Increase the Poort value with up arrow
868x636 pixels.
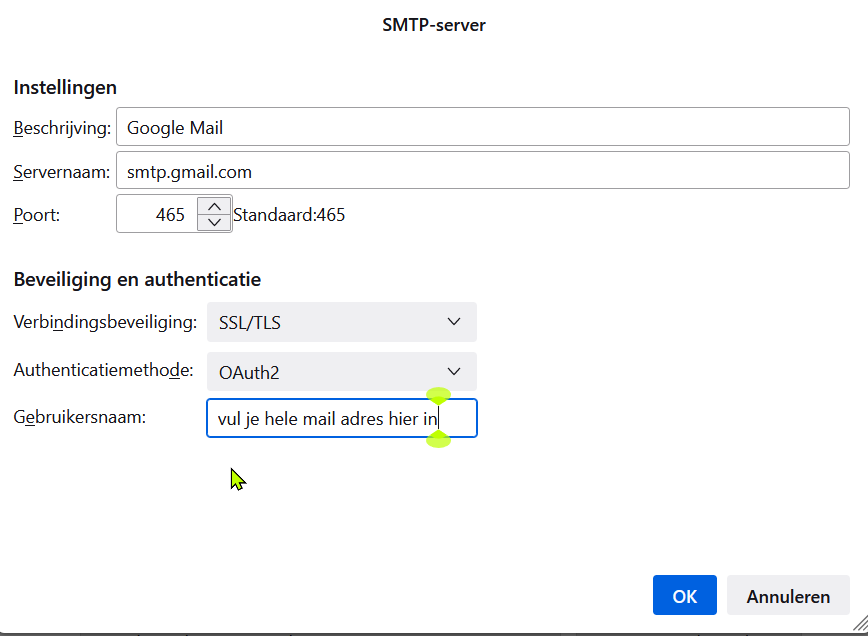(214, 206)
